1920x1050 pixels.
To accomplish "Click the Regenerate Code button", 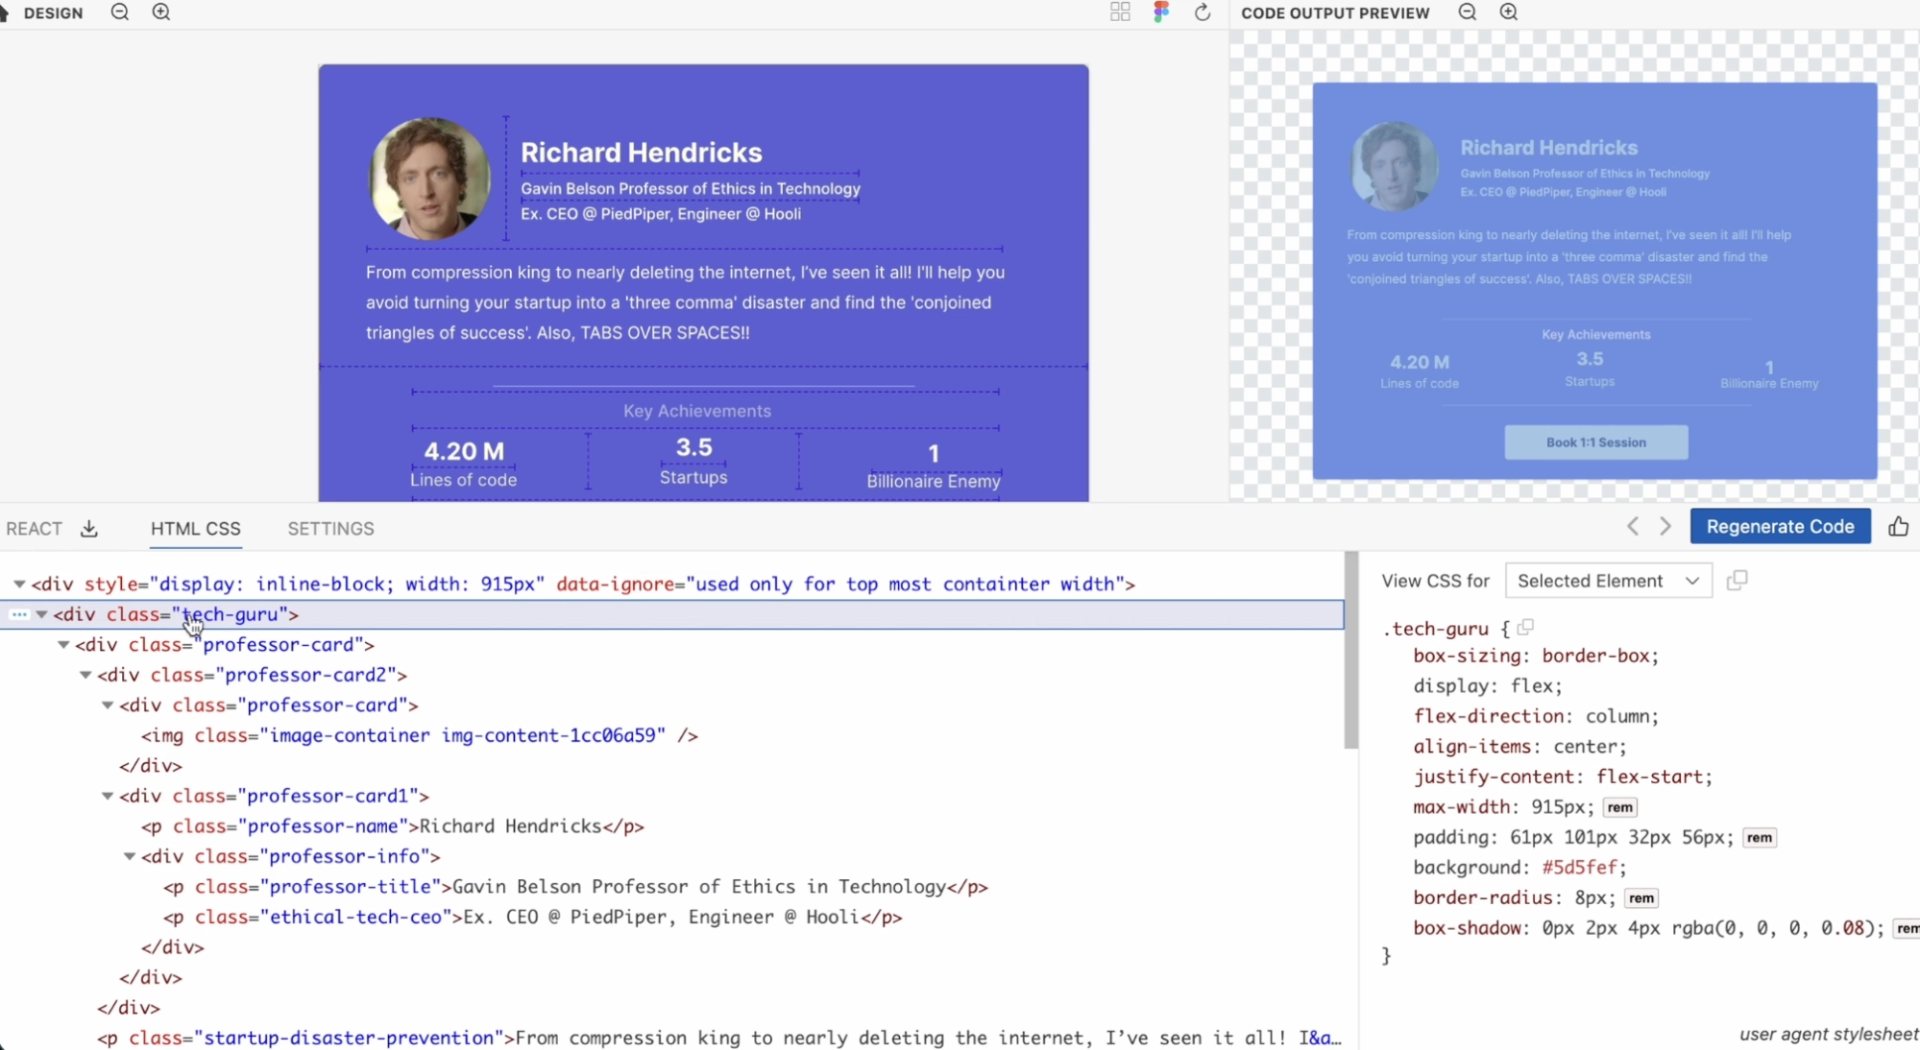I will pos(1779,527).
